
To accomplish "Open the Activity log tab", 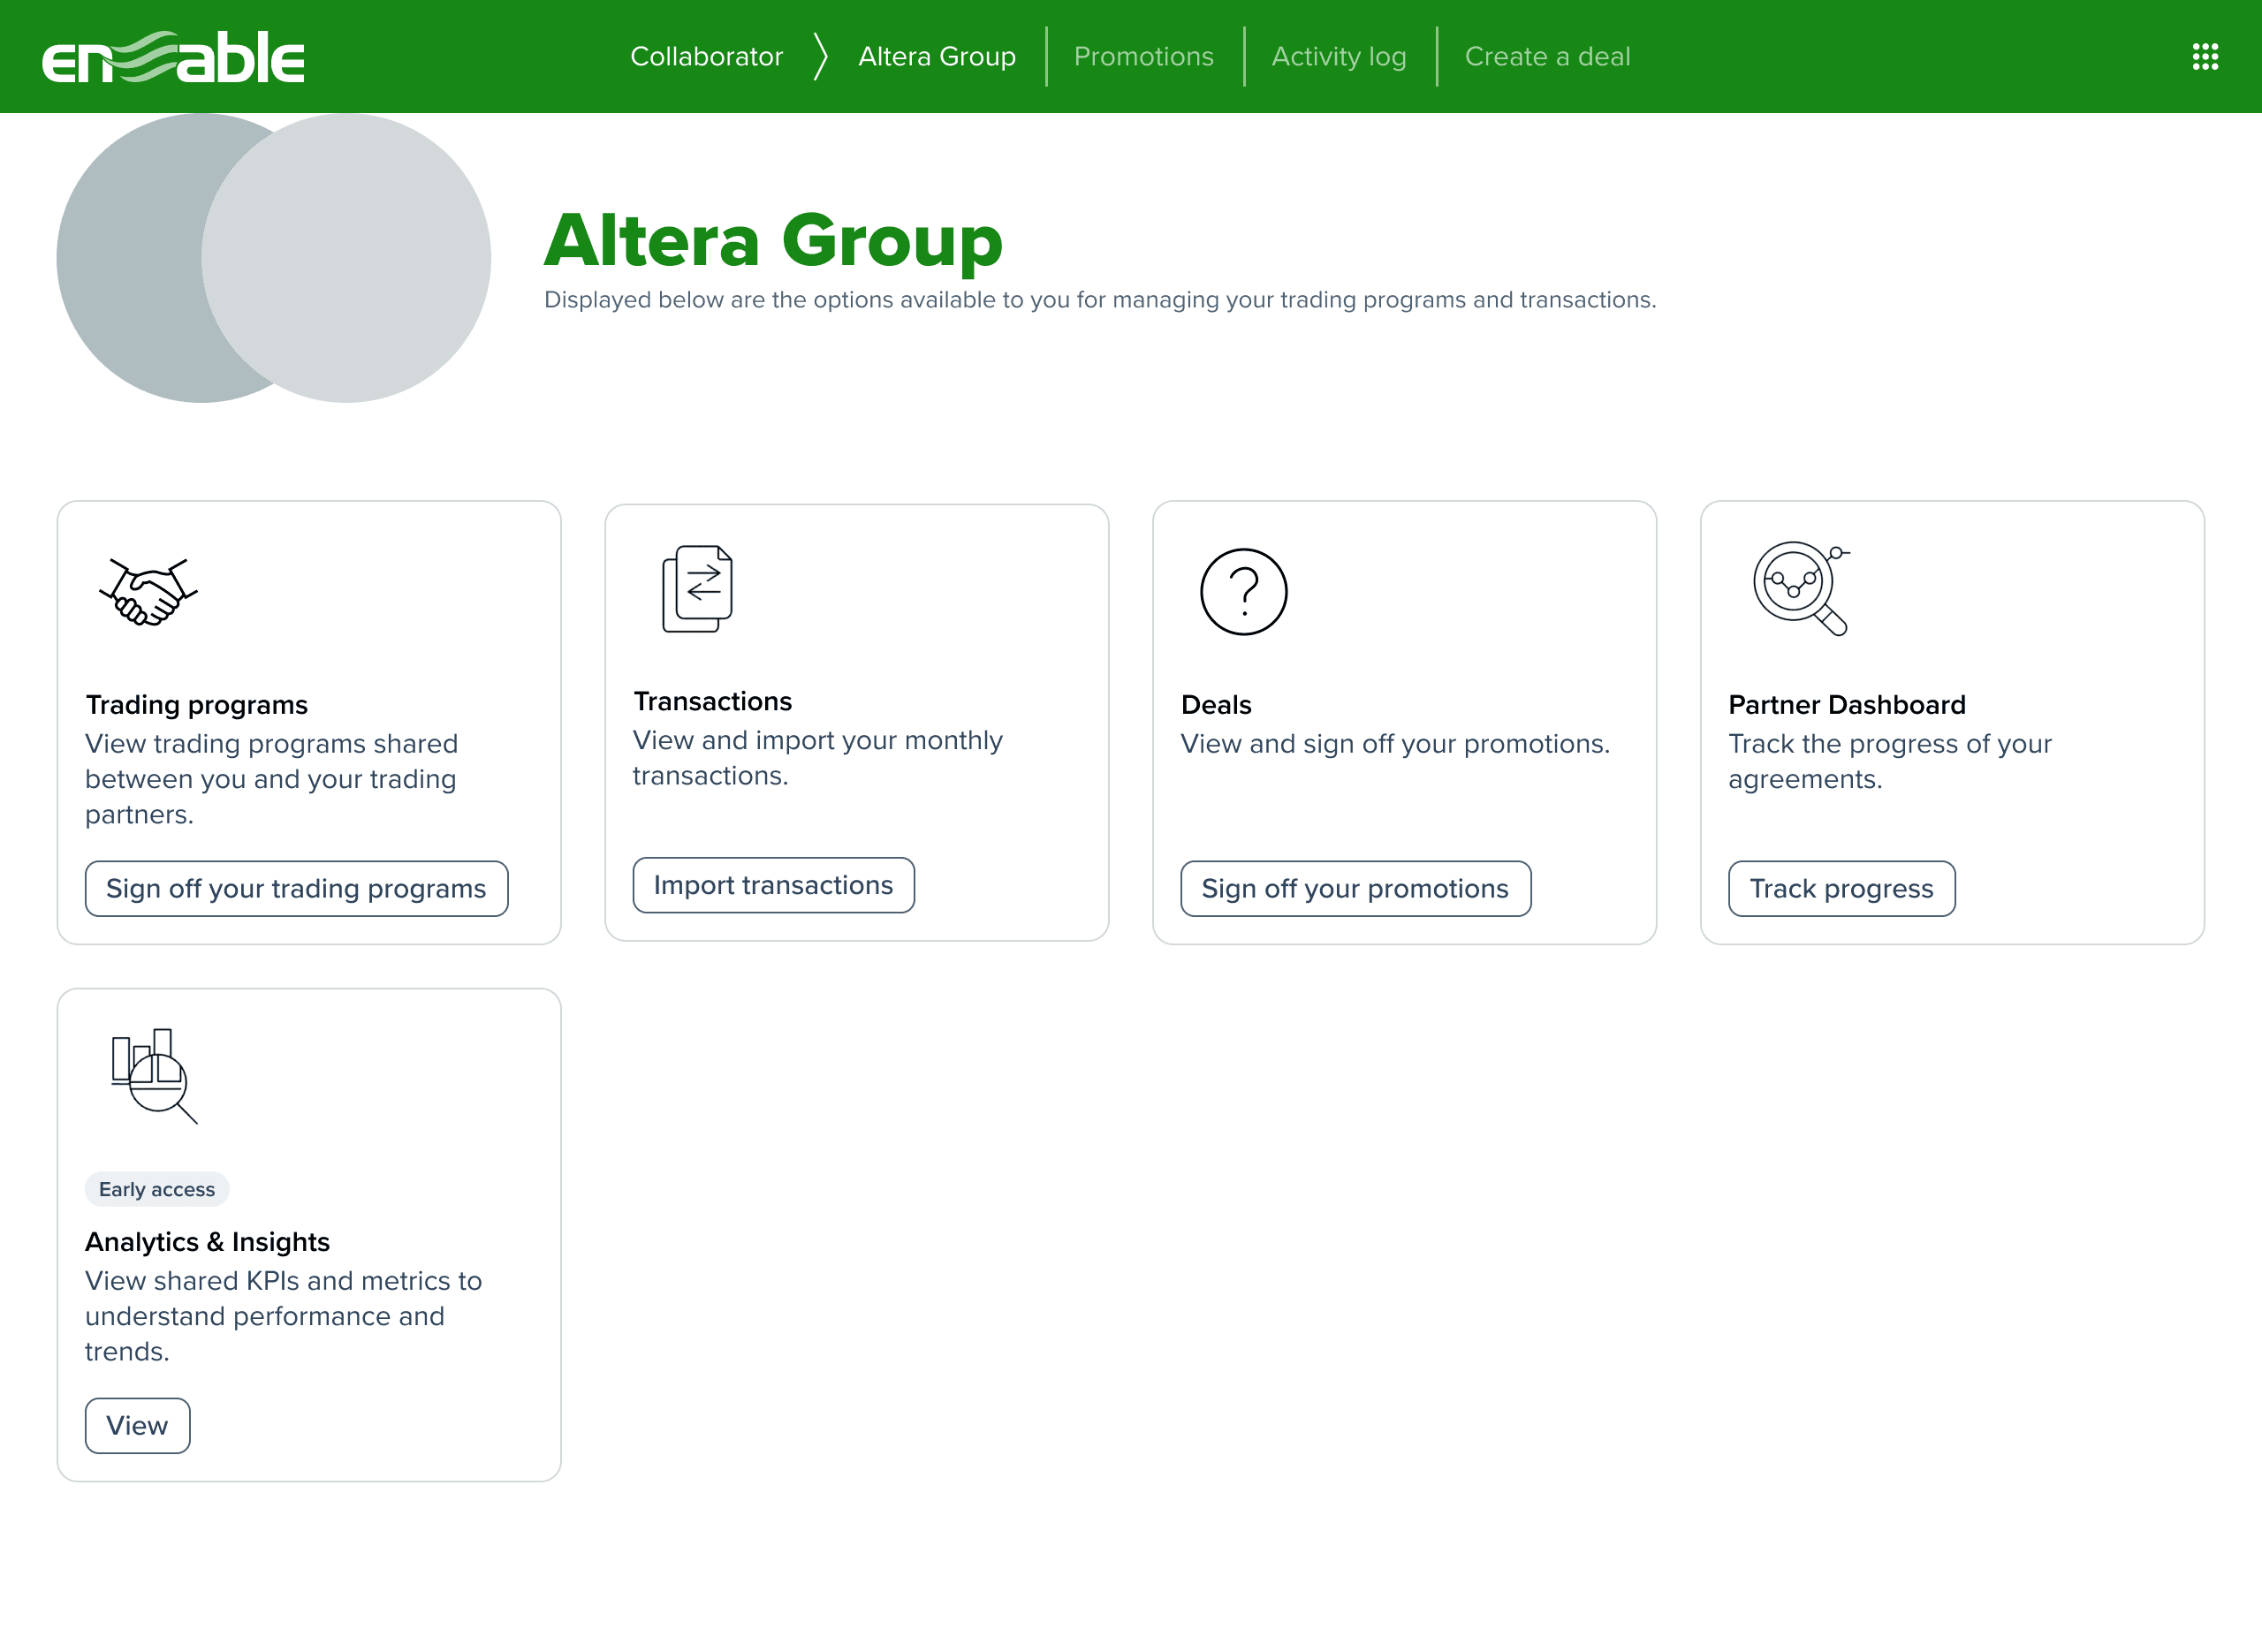I will [1338, 56].
